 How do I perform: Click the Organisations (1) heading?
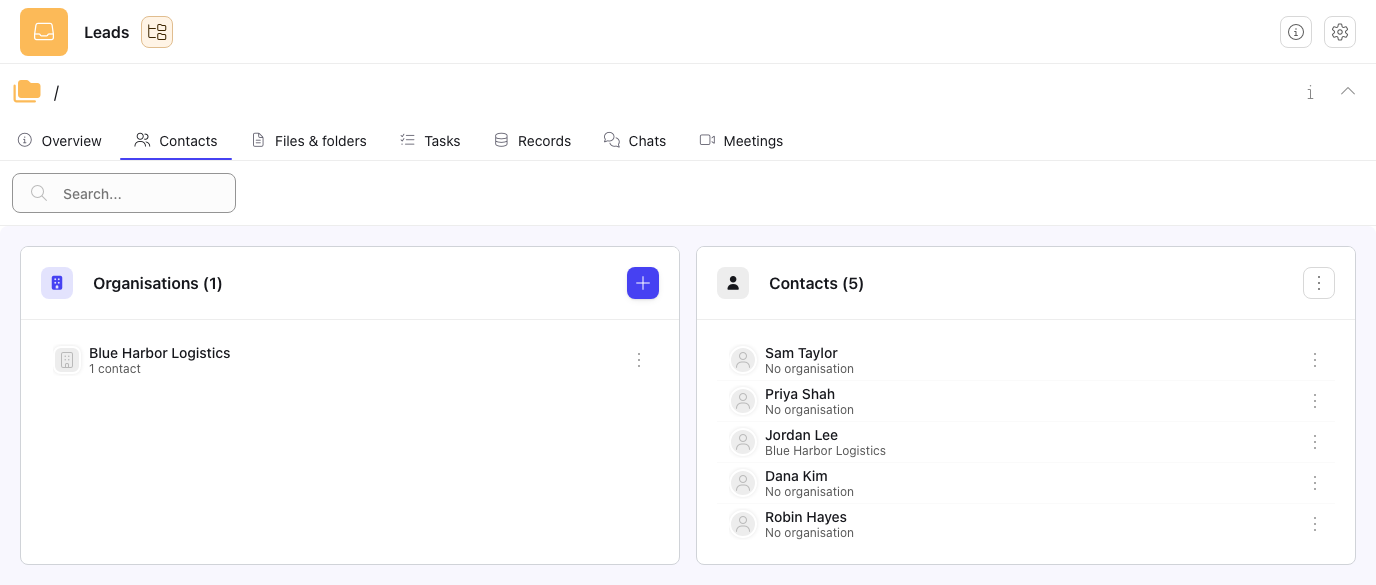[x=158, y=283]
